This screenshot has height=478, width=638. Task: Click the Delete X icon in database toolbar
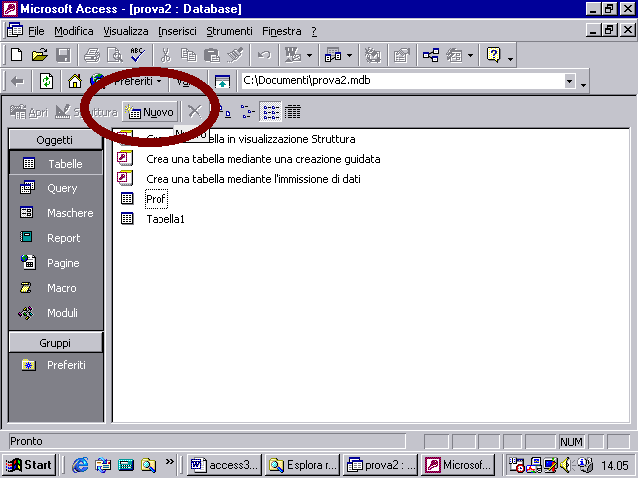[x=194, y=111]
